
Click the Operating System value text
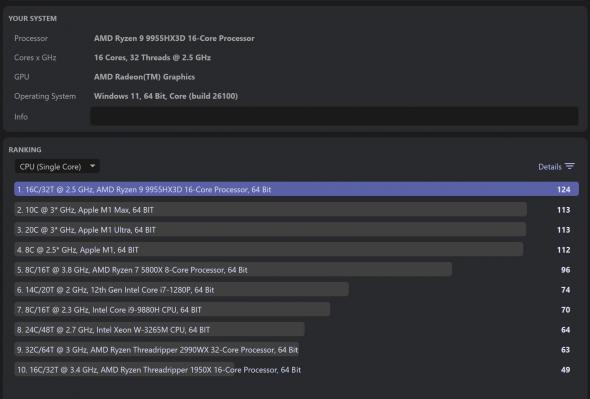click(166, 96)
